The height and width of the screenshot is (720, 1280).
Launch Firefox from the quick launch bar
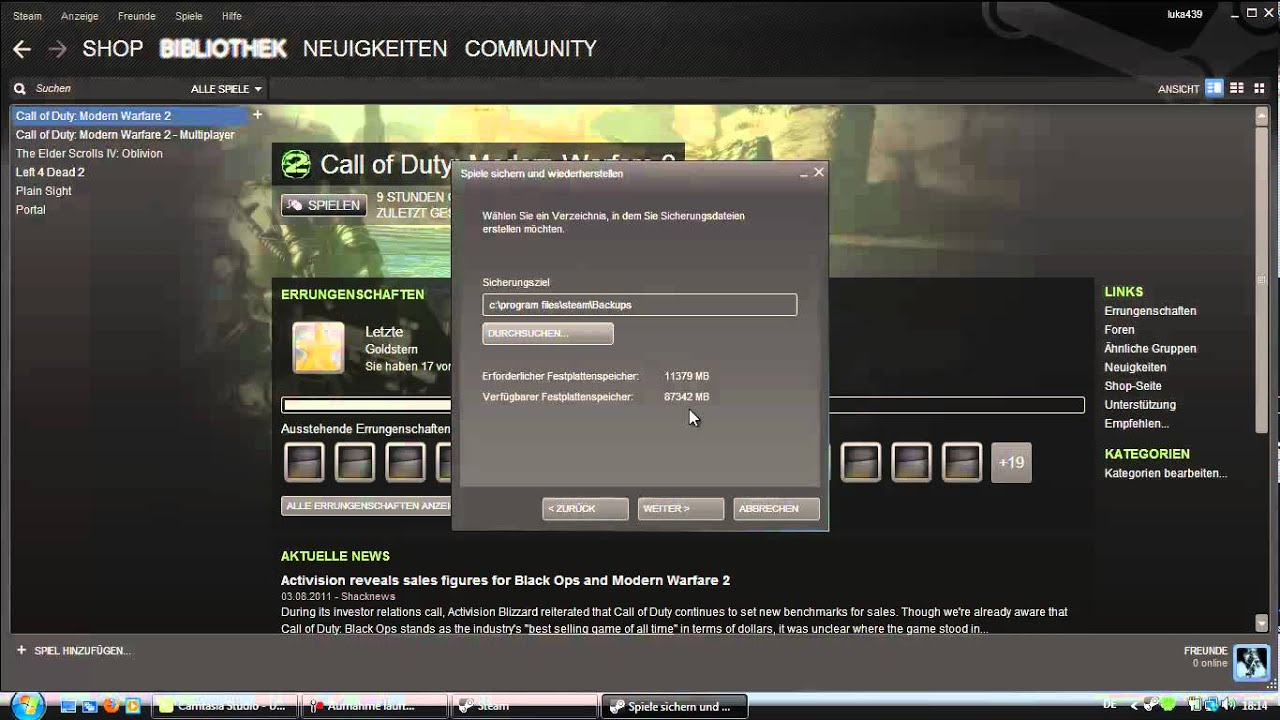[111, 706]
